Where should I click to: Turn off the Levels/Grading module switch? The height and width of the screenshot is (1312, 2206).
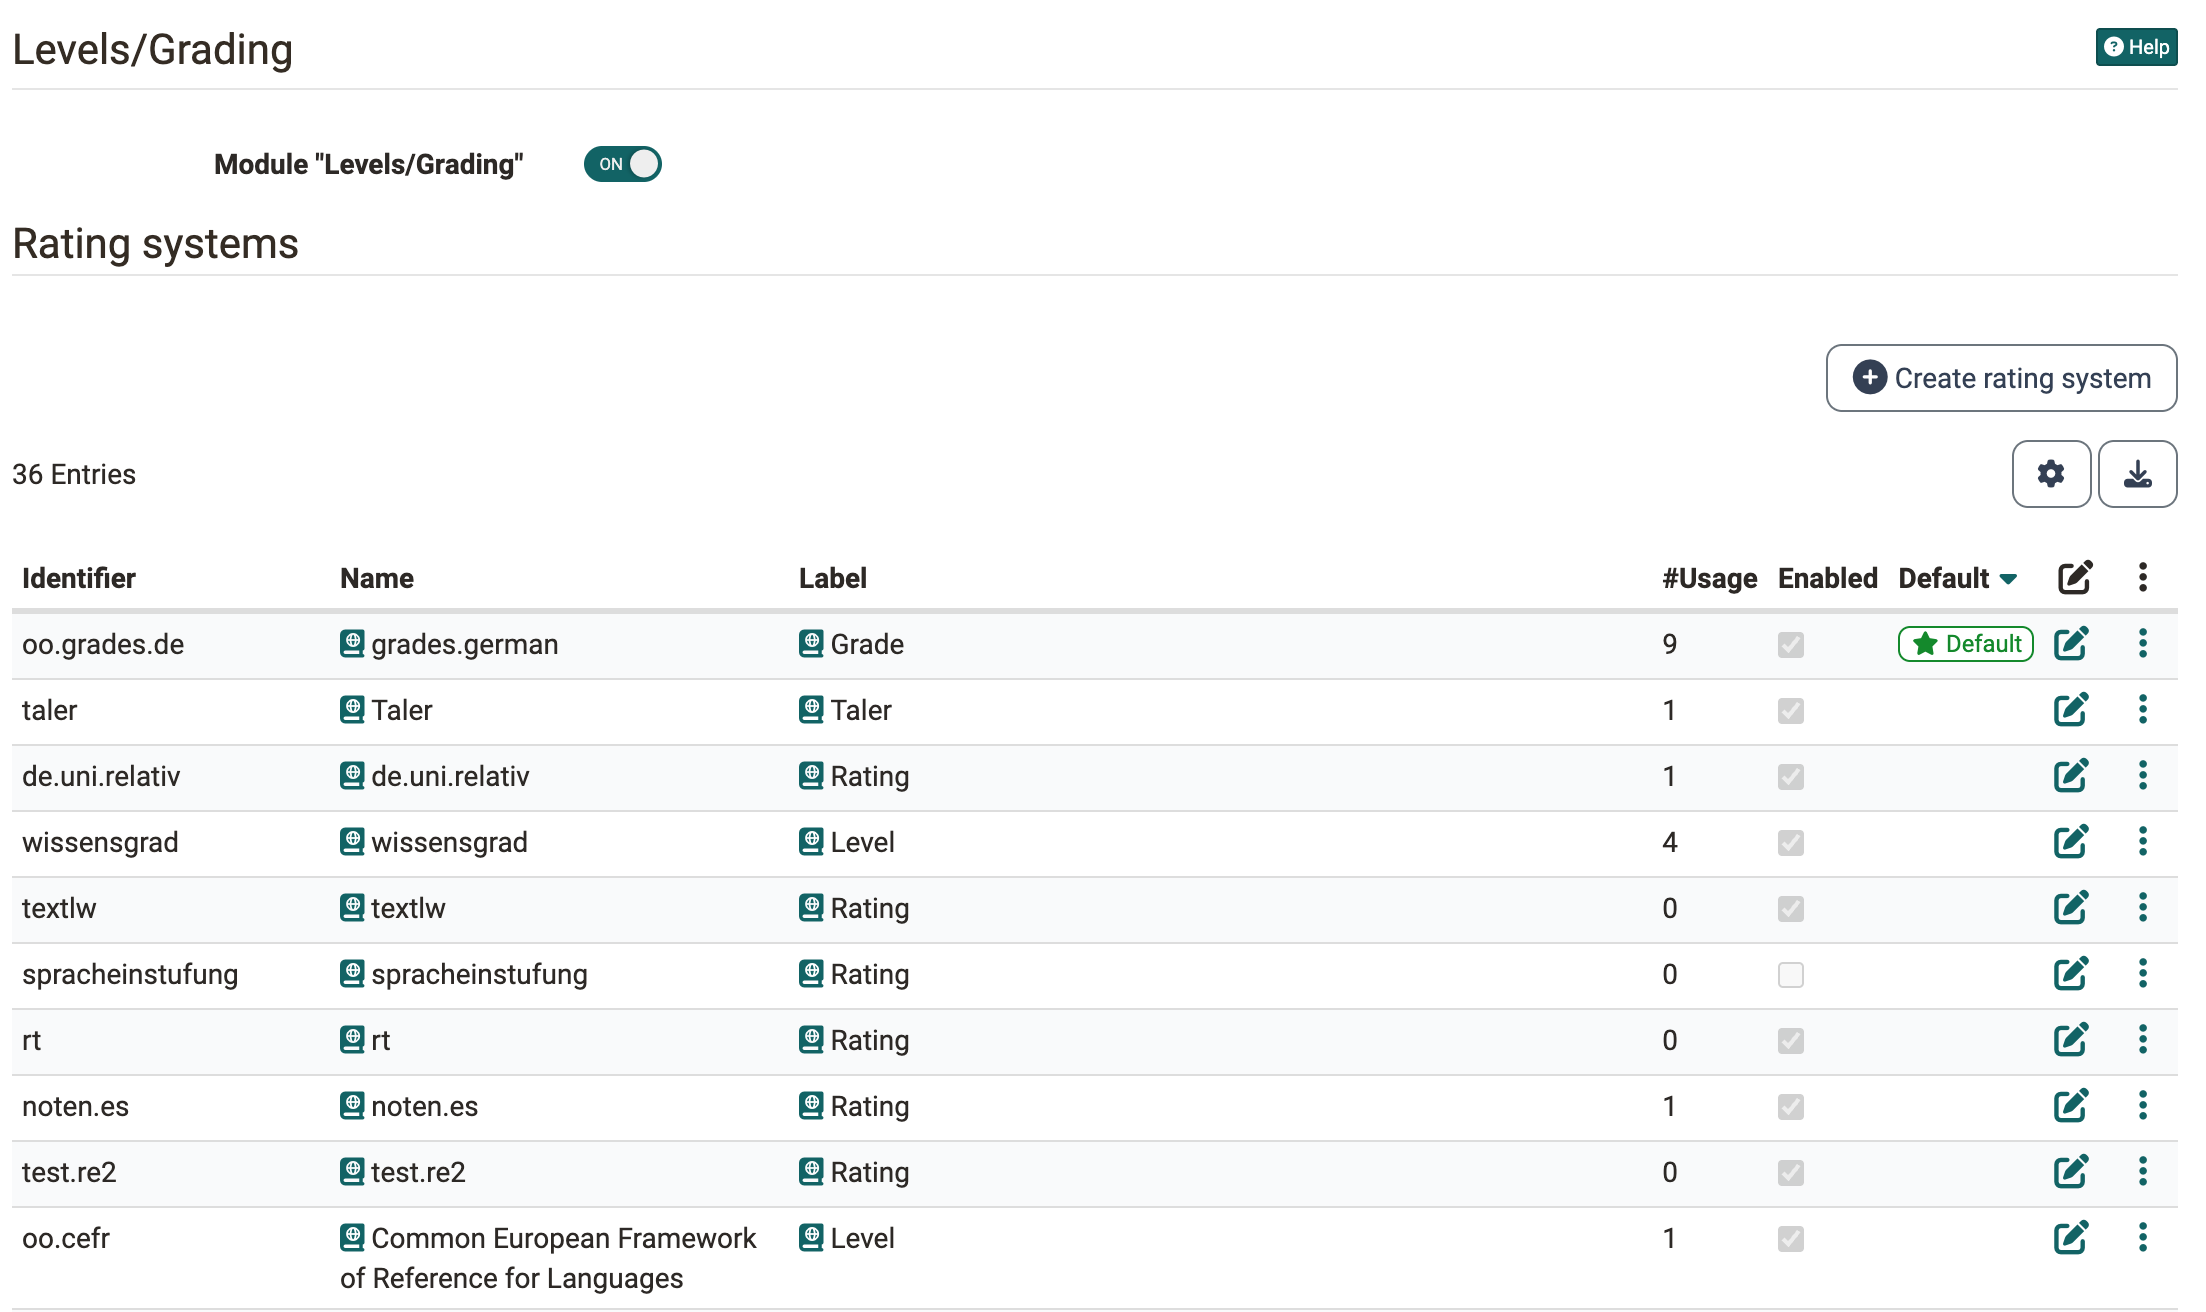point(622,164)
